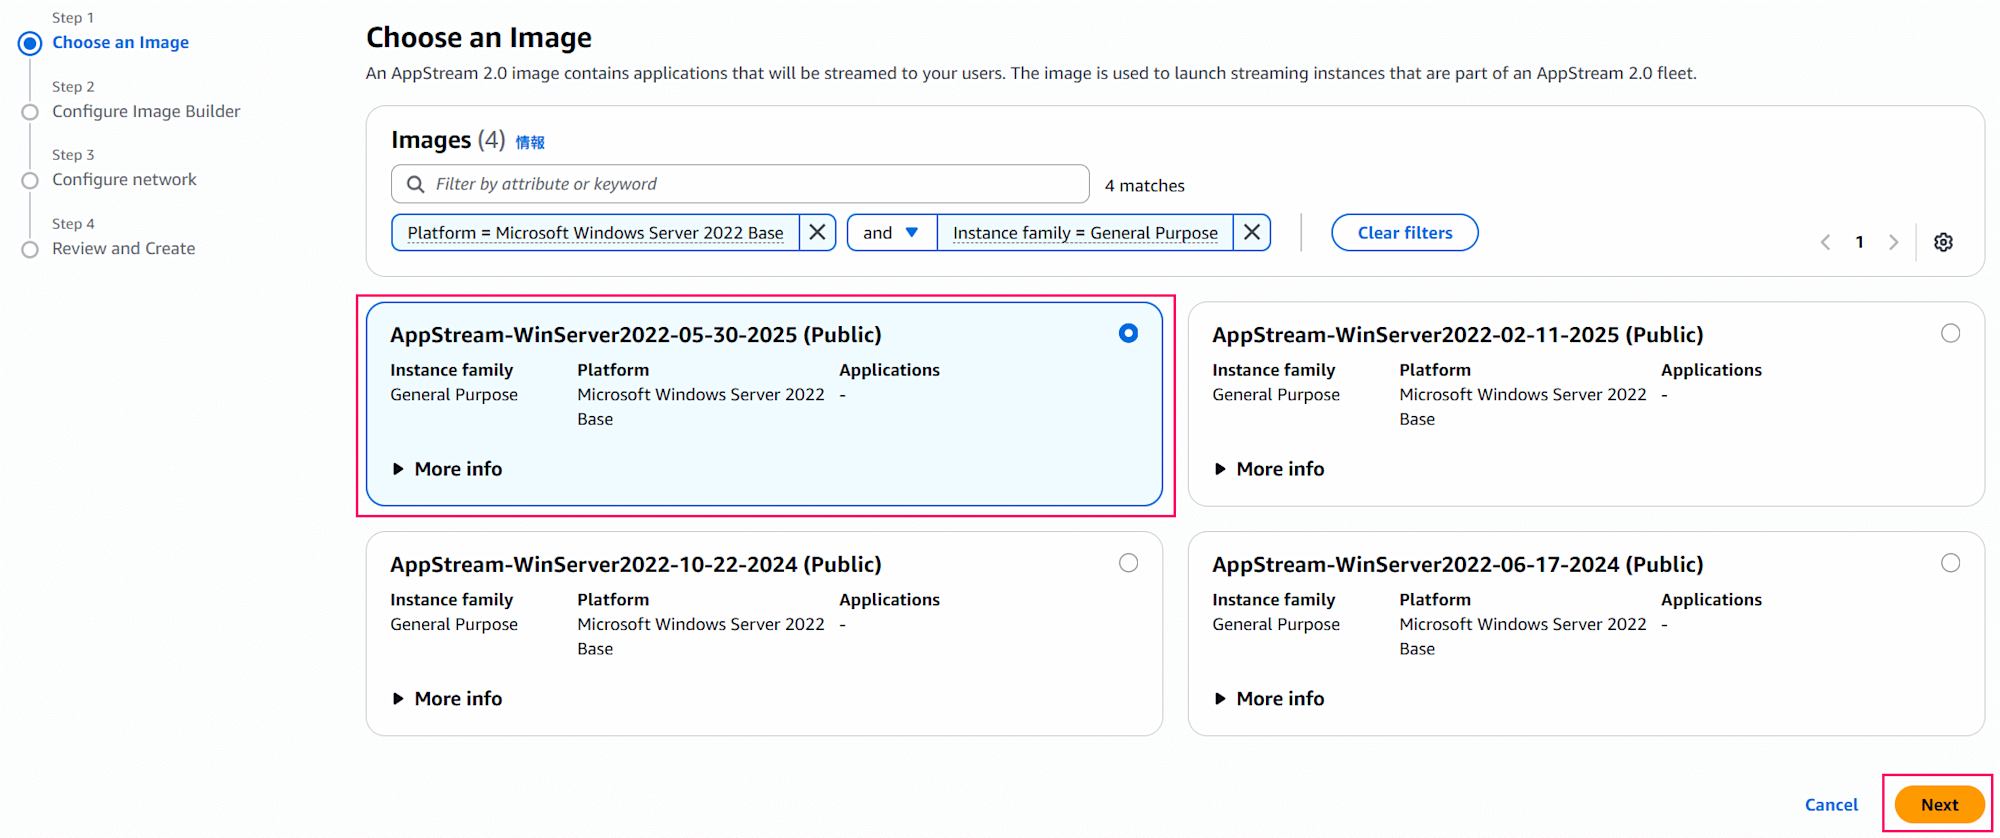Expand More info for the 10-22-2024 image
This screenshot has width=2000, height=838.
tap(447, 699)
